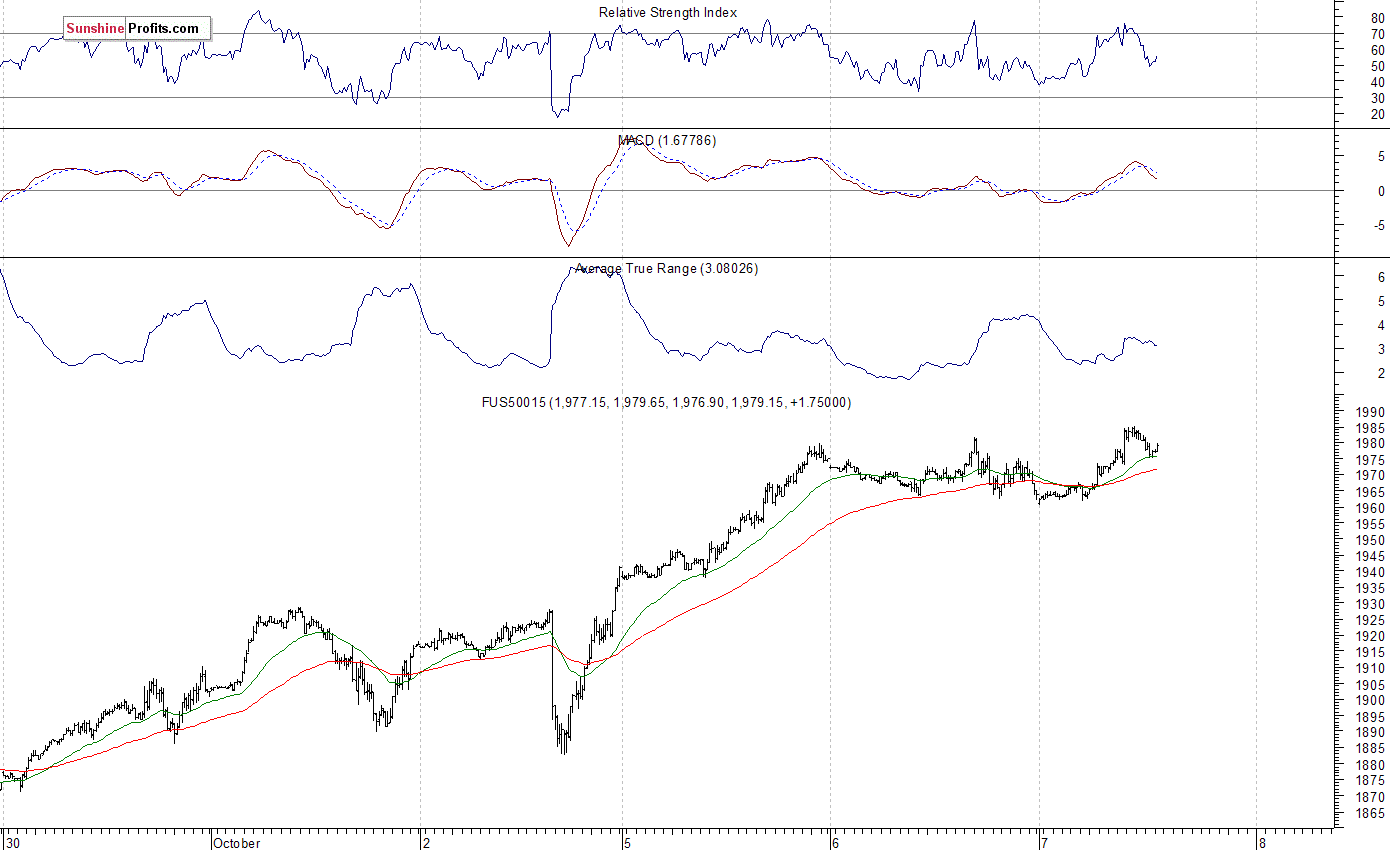Click the RSI scale value 20
The image size is (1390, 850).
click(x=1377, y=114)
